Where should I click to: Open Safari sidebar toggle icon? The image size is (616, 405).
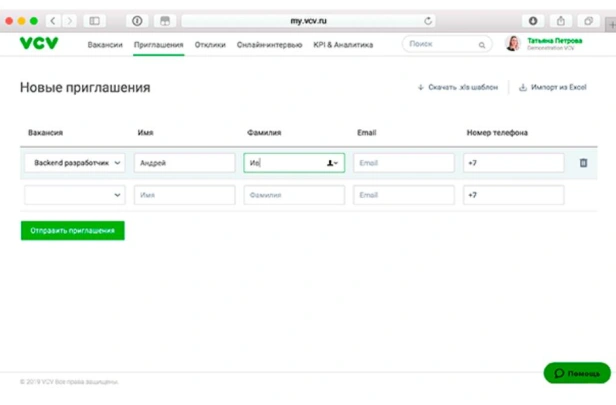95,21
